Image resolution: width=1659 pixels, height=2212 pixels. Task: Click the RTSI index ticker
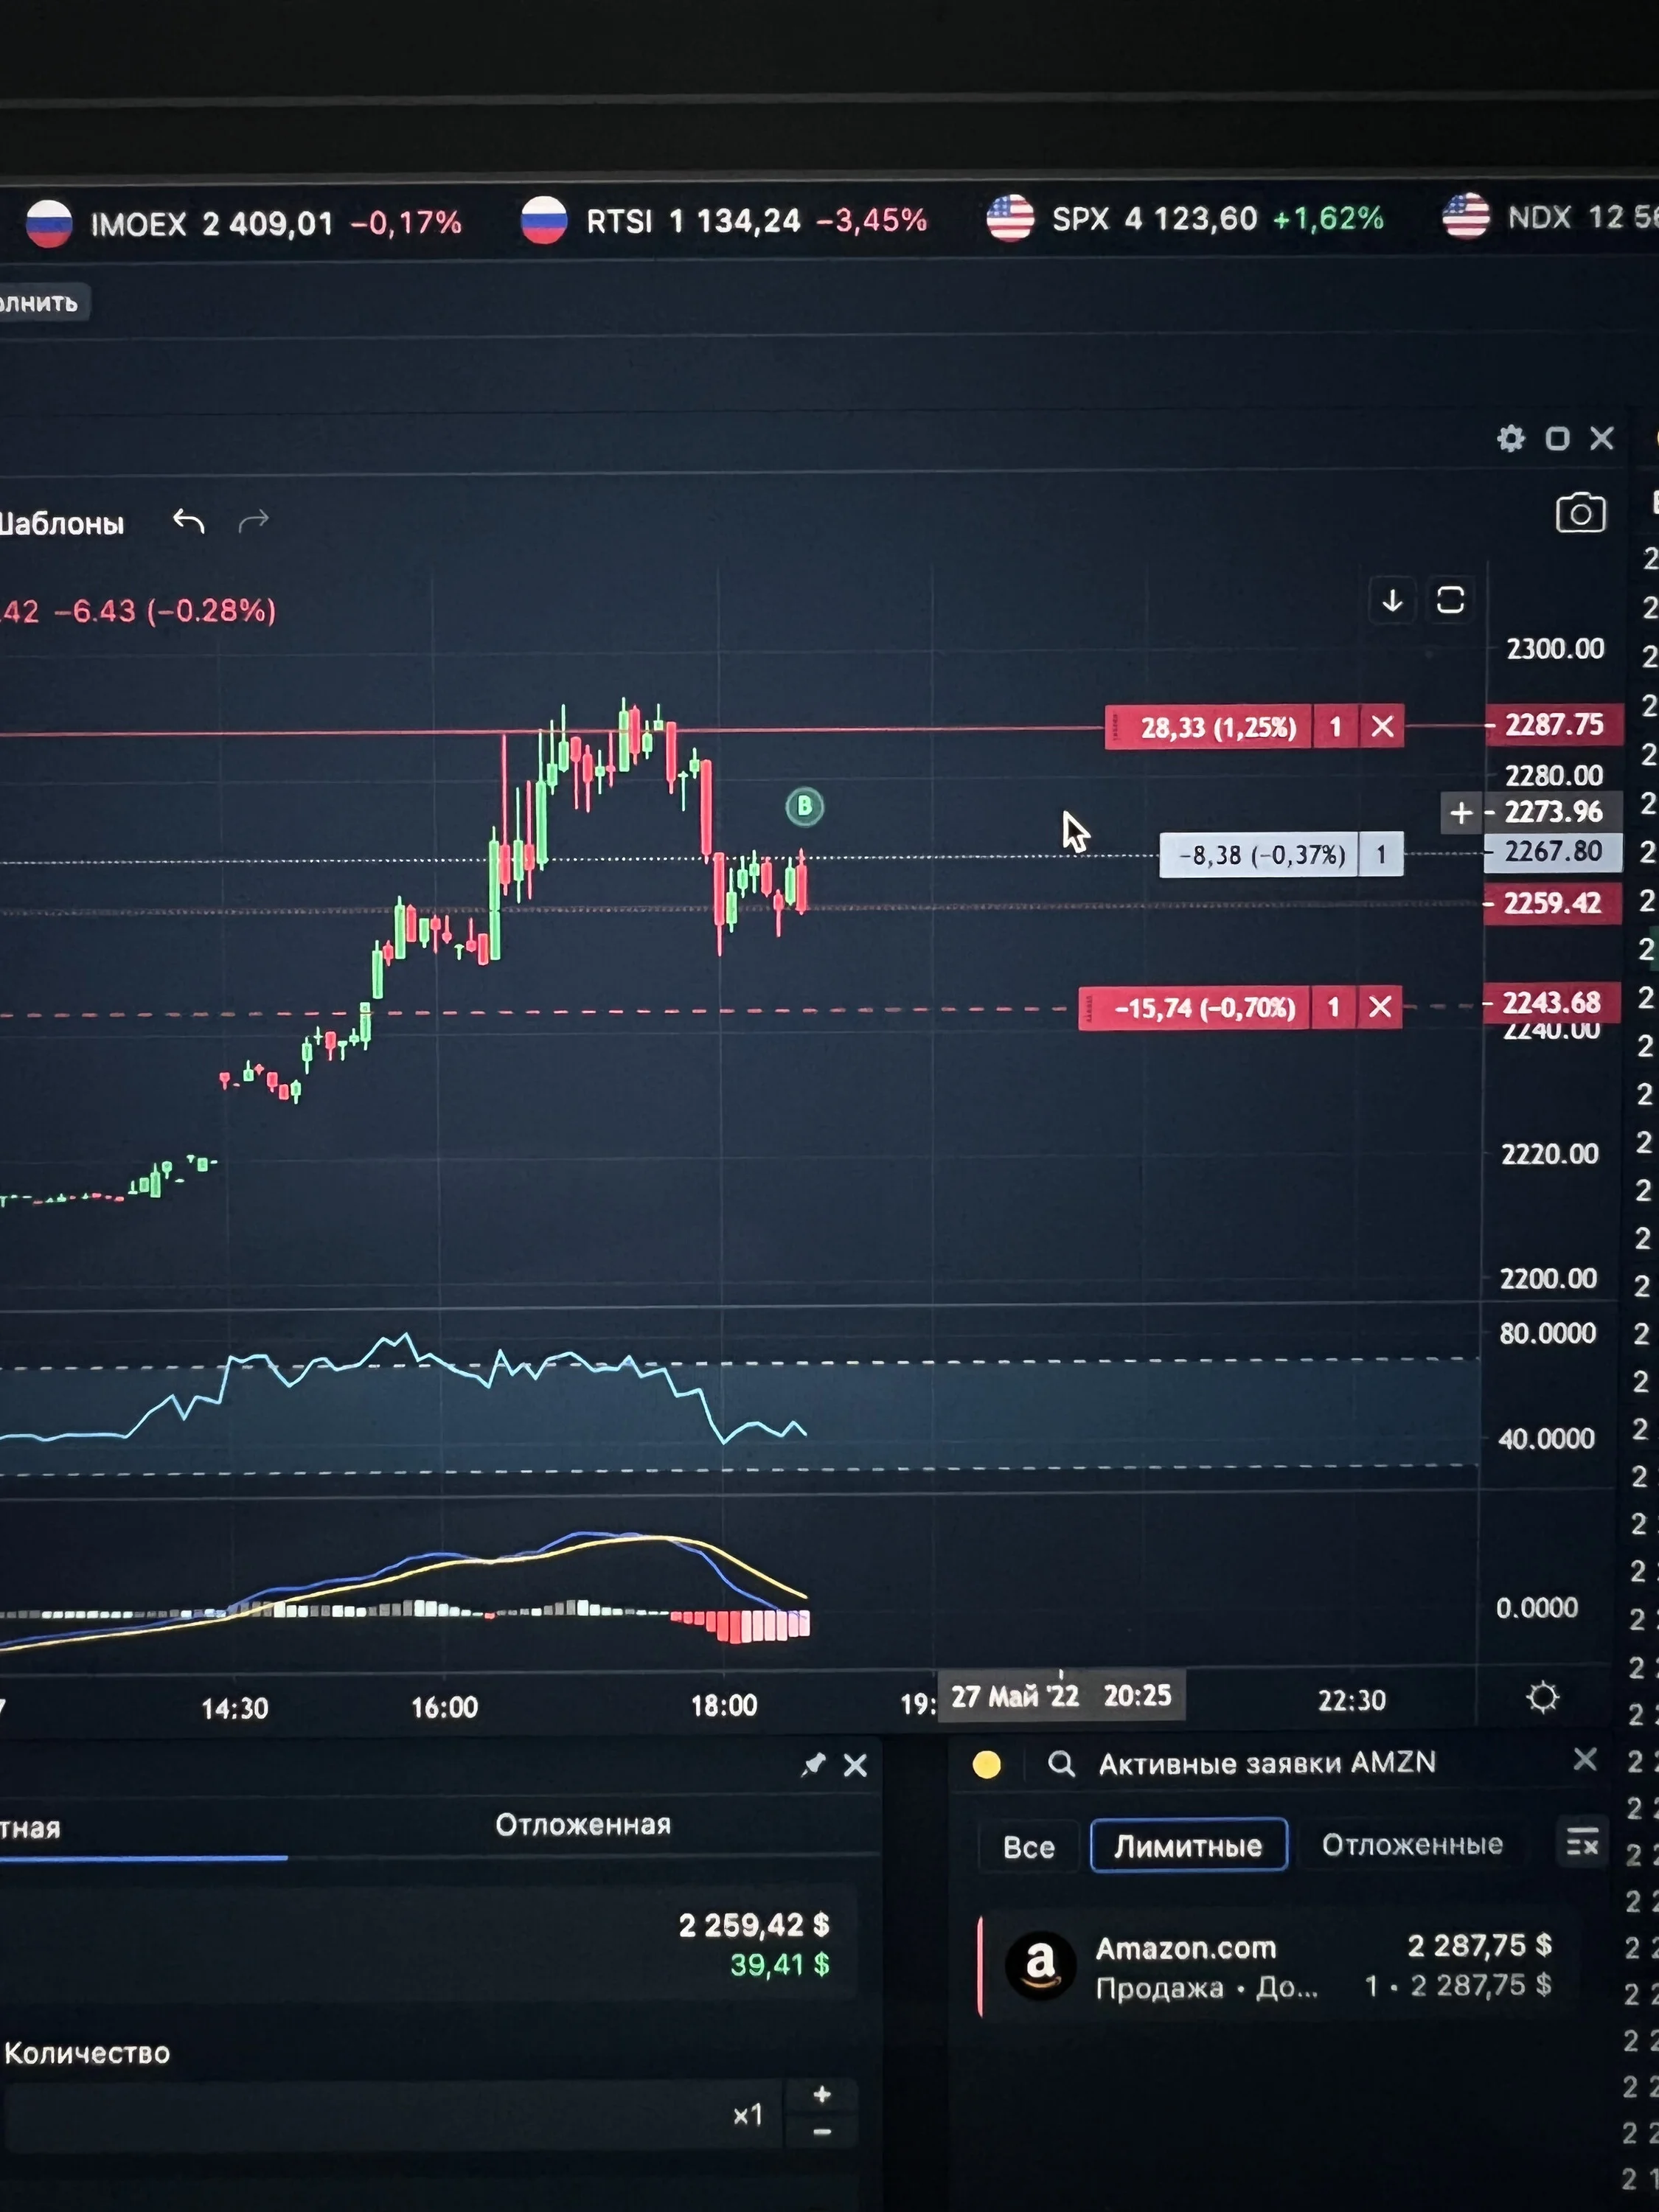(724, 220)
